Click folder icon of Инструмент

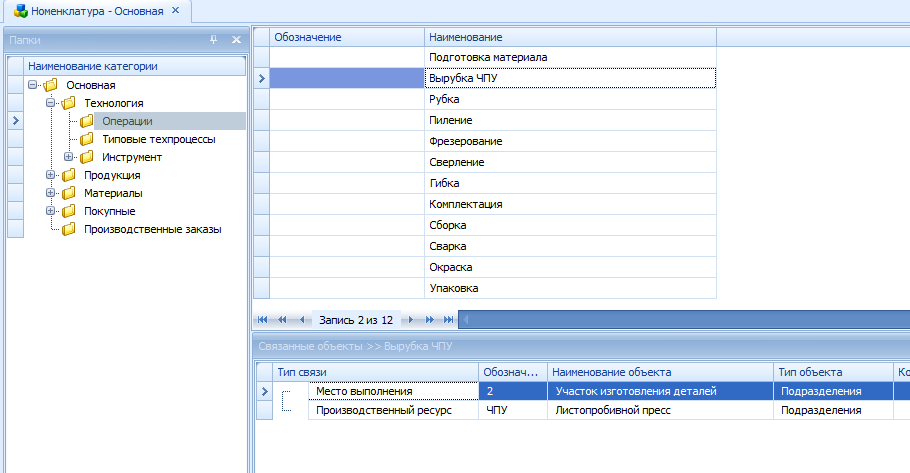(86, 157)
